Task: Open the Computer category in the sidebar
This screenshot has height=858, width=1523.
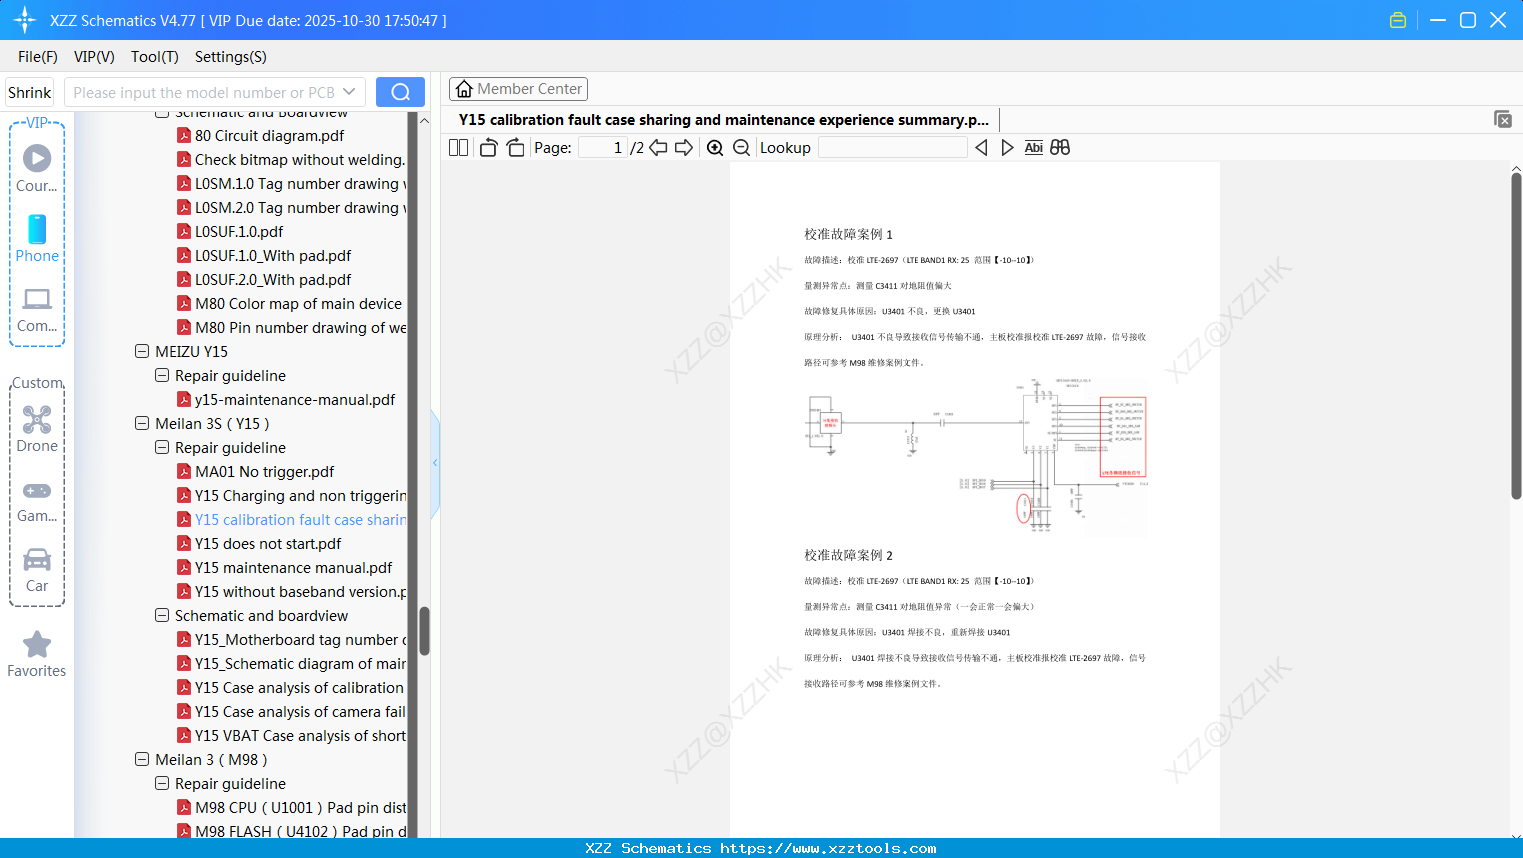Action: 37,309
